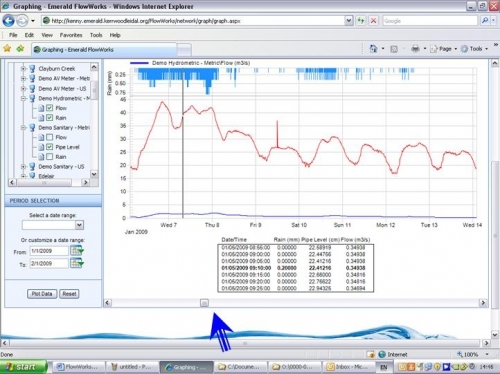Click right arrow of graph time slider
Viewport: 500px width, 374px height.
click(483, 303)
